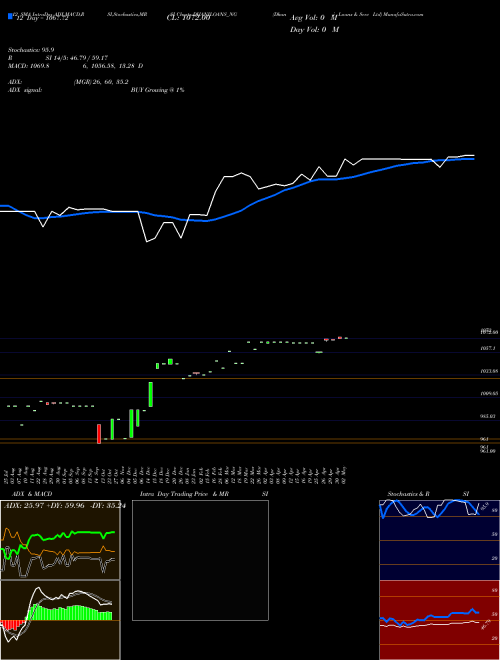Click the 1009.65 price axis label
The width and height of the screenshot is (500, 660).
(x=489, y=393)
